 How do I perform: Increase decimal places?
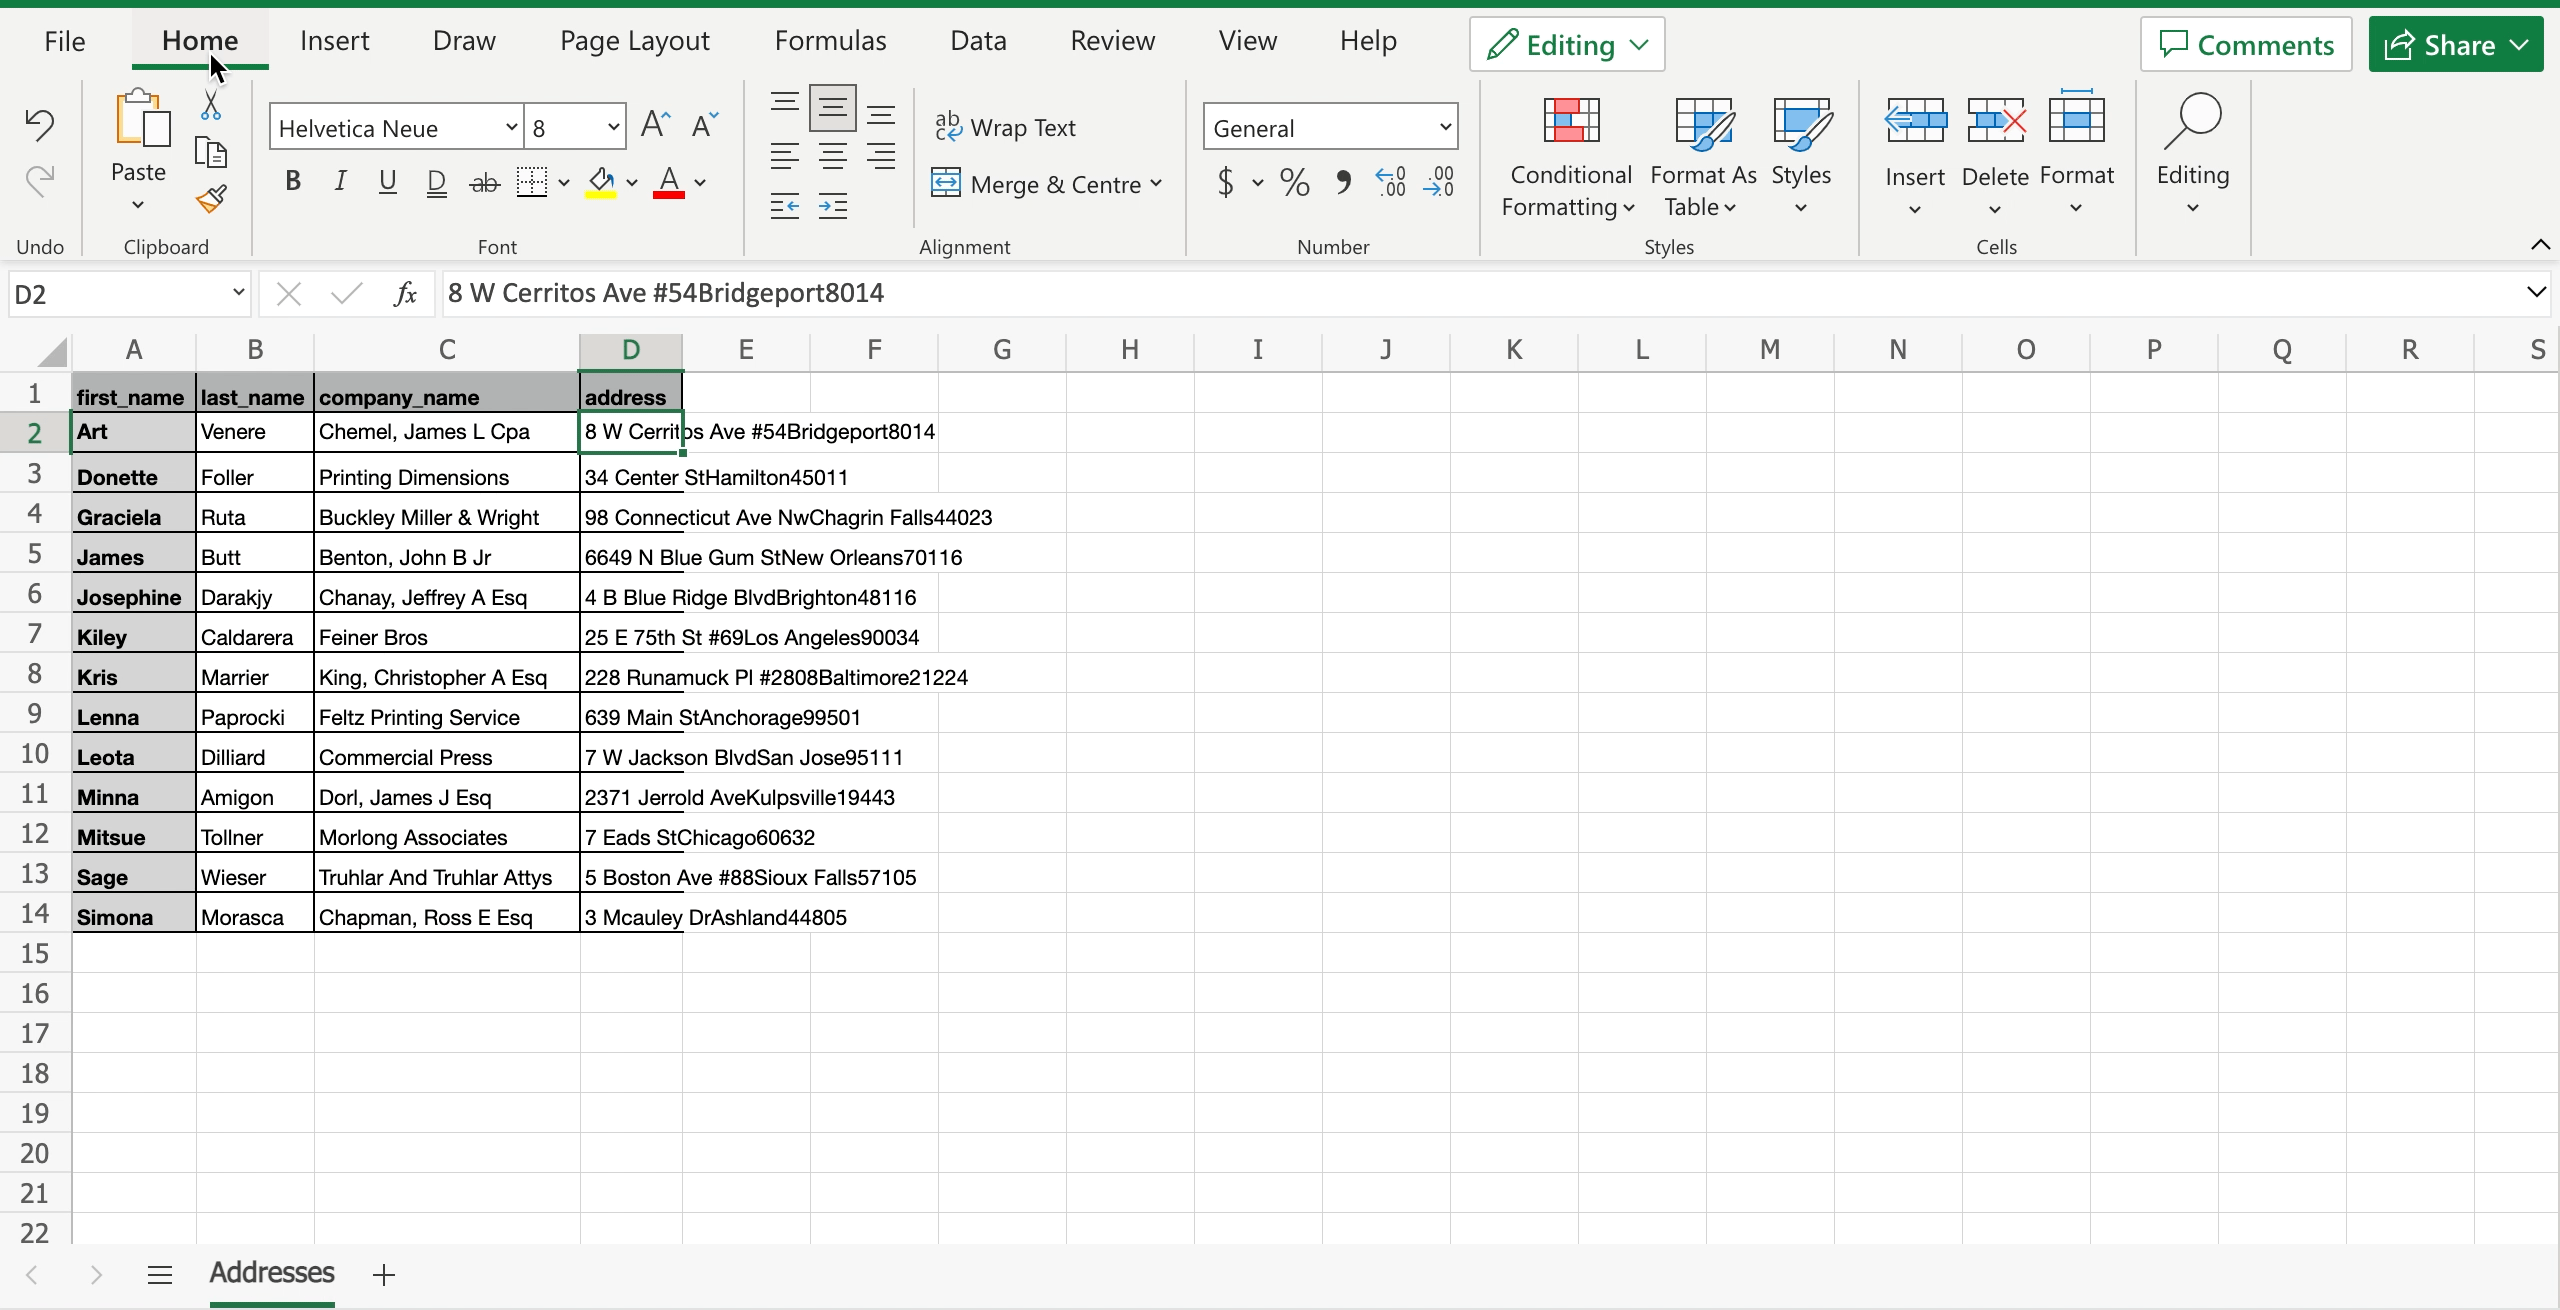coord(1390,183)
